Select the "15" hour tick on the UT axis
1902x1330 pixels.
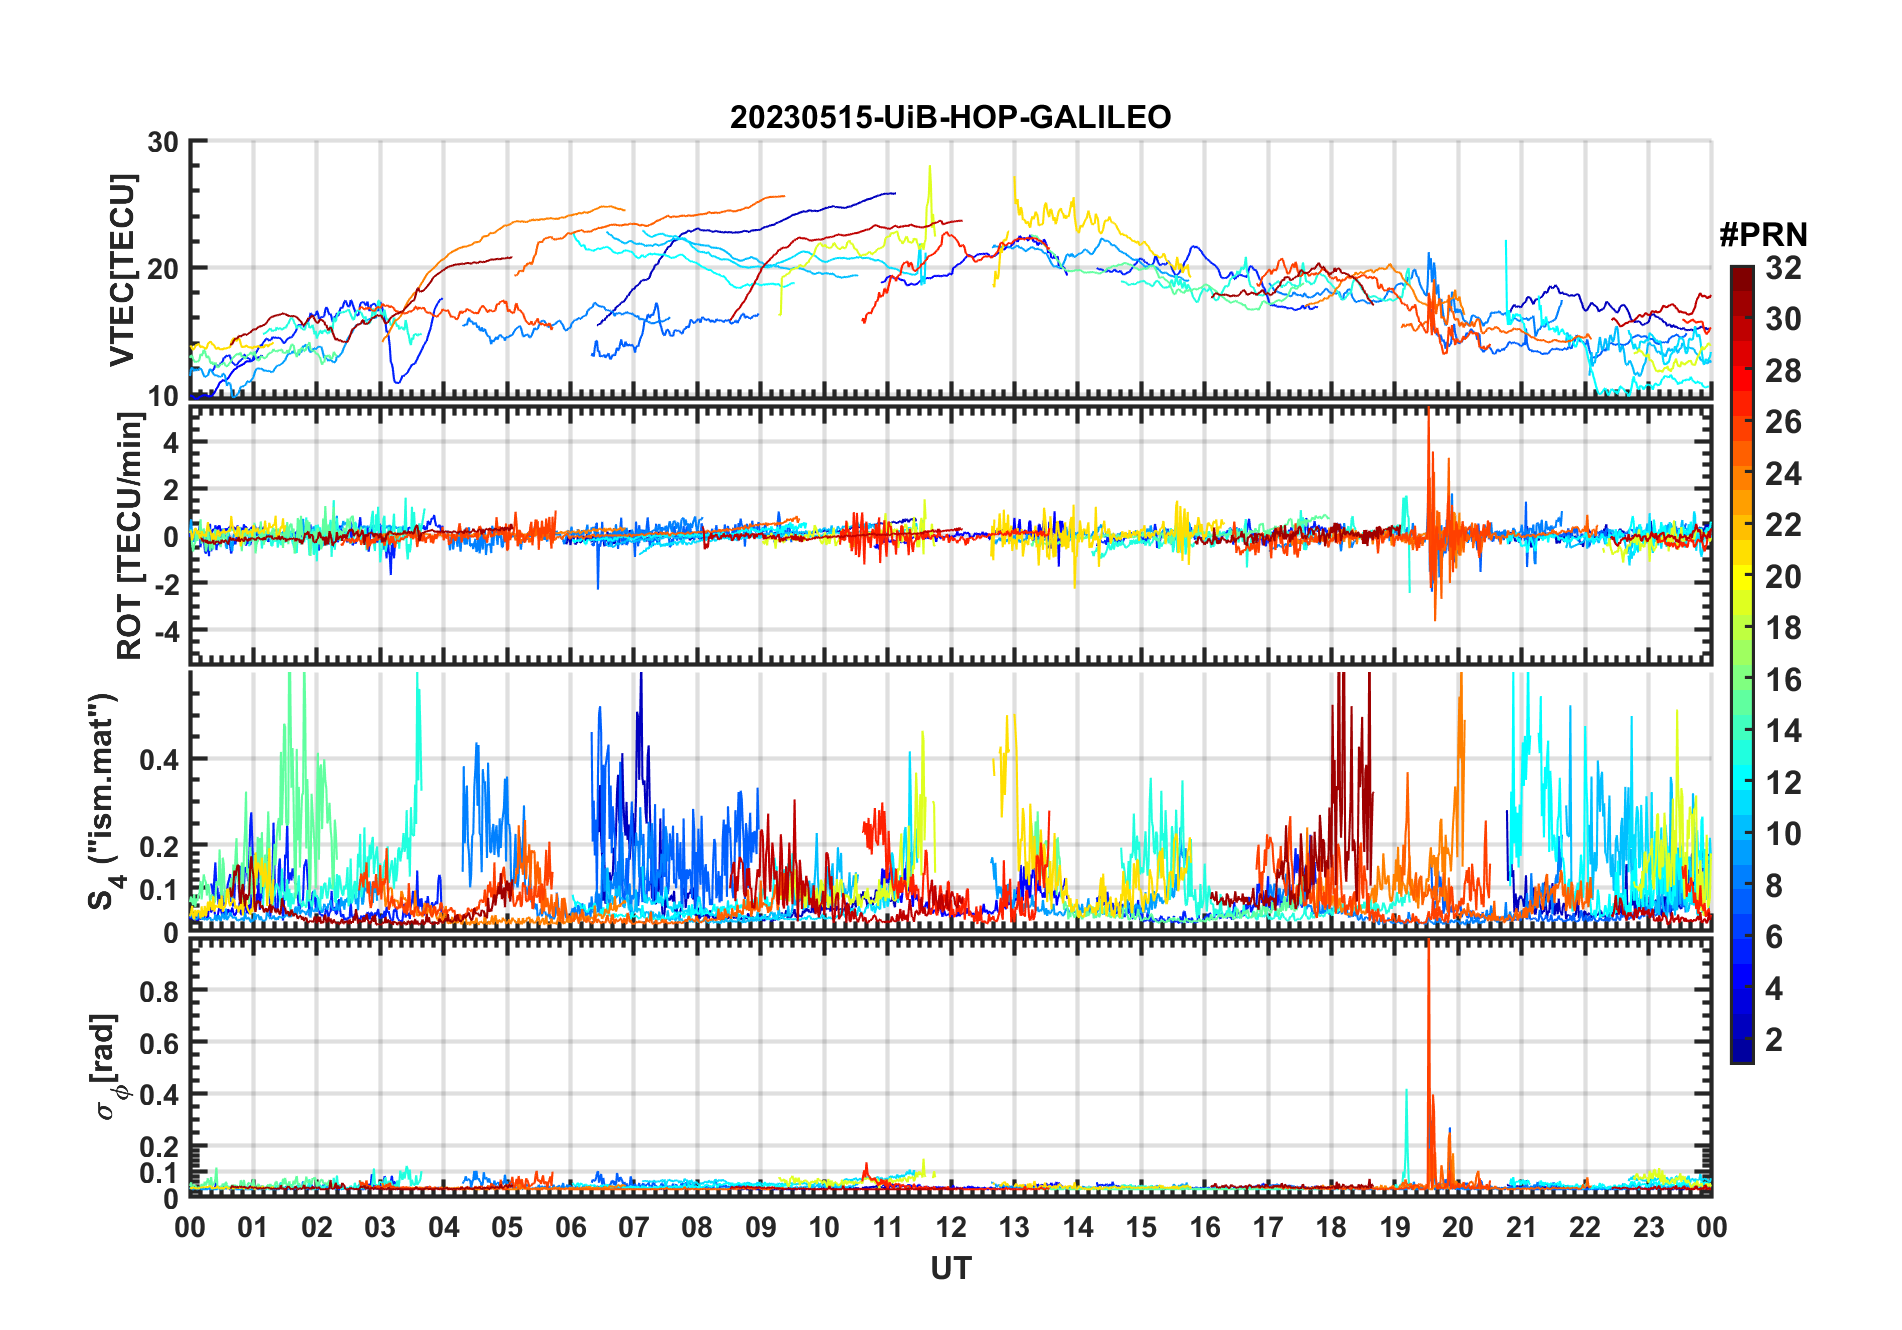[x=1141, y=1227]
